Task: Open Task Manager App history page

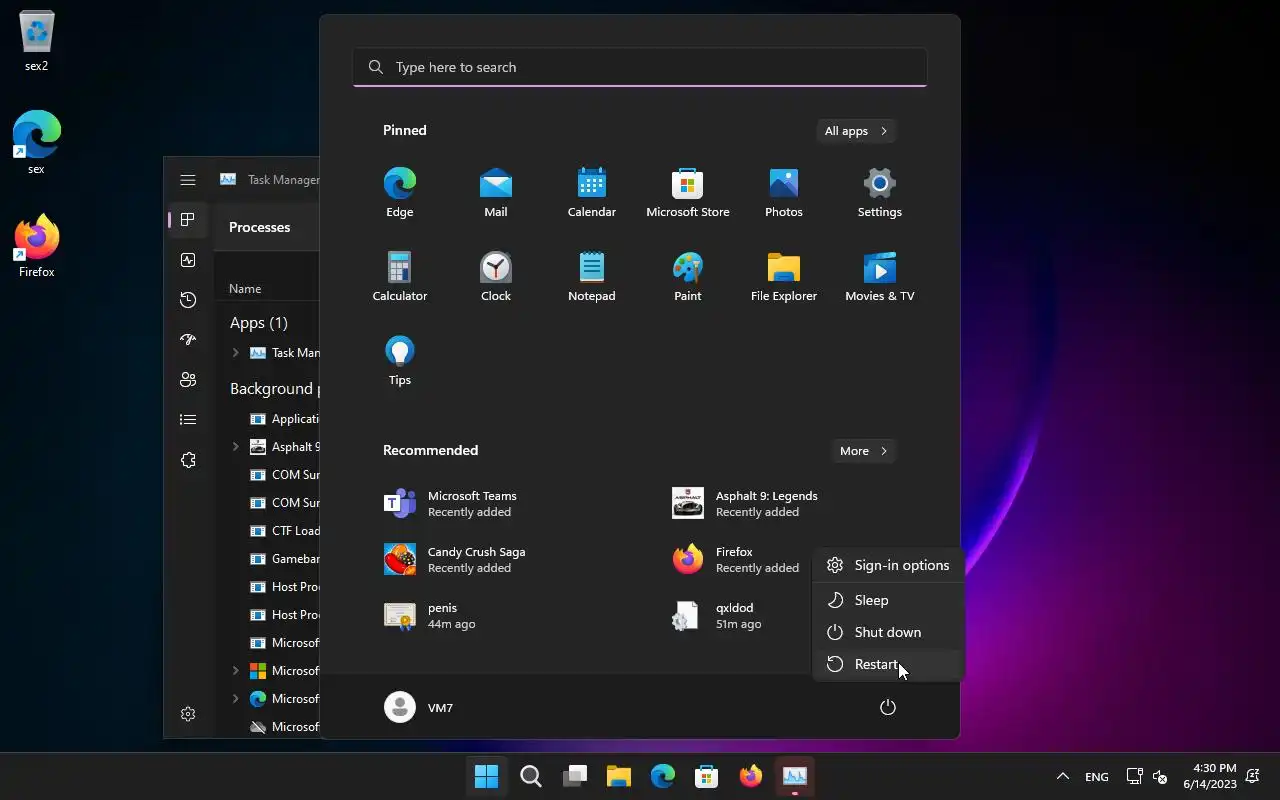Action: click(x=188, y=300)
